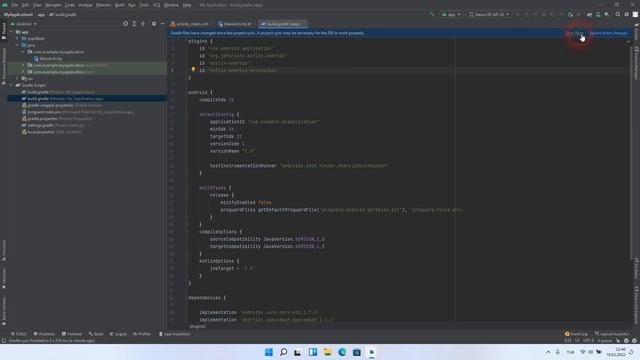Image resolution: width=640 pixels, height=360 pixels.
Task: Open the Analyze menu
Action: (x=85, y=5)
